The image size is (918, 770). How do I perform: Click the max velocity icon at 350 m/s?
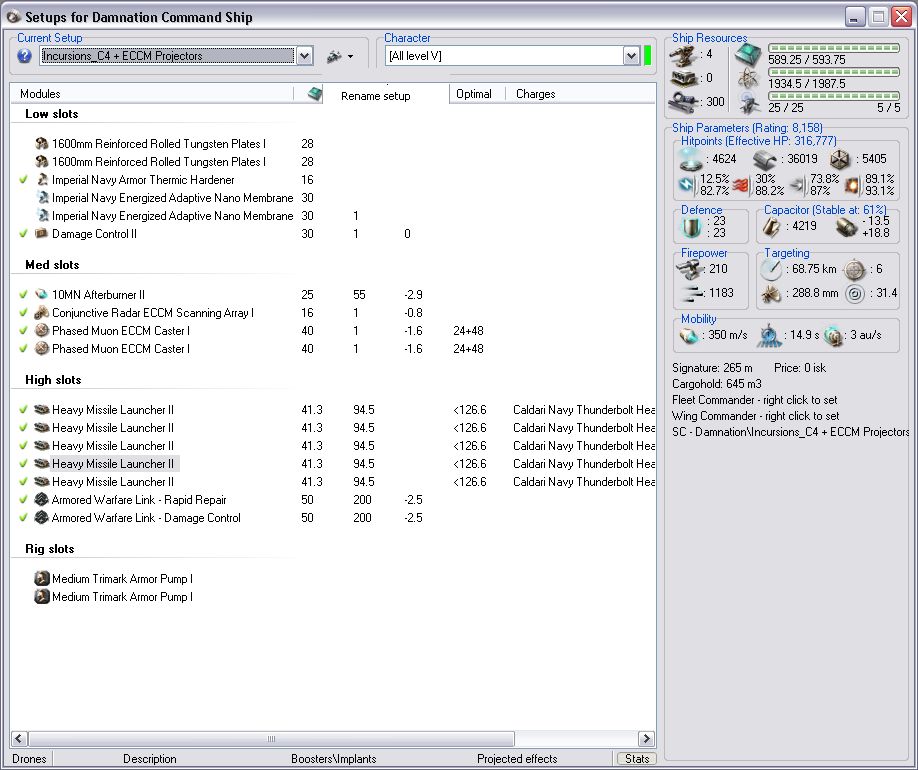tap(689, 336)
